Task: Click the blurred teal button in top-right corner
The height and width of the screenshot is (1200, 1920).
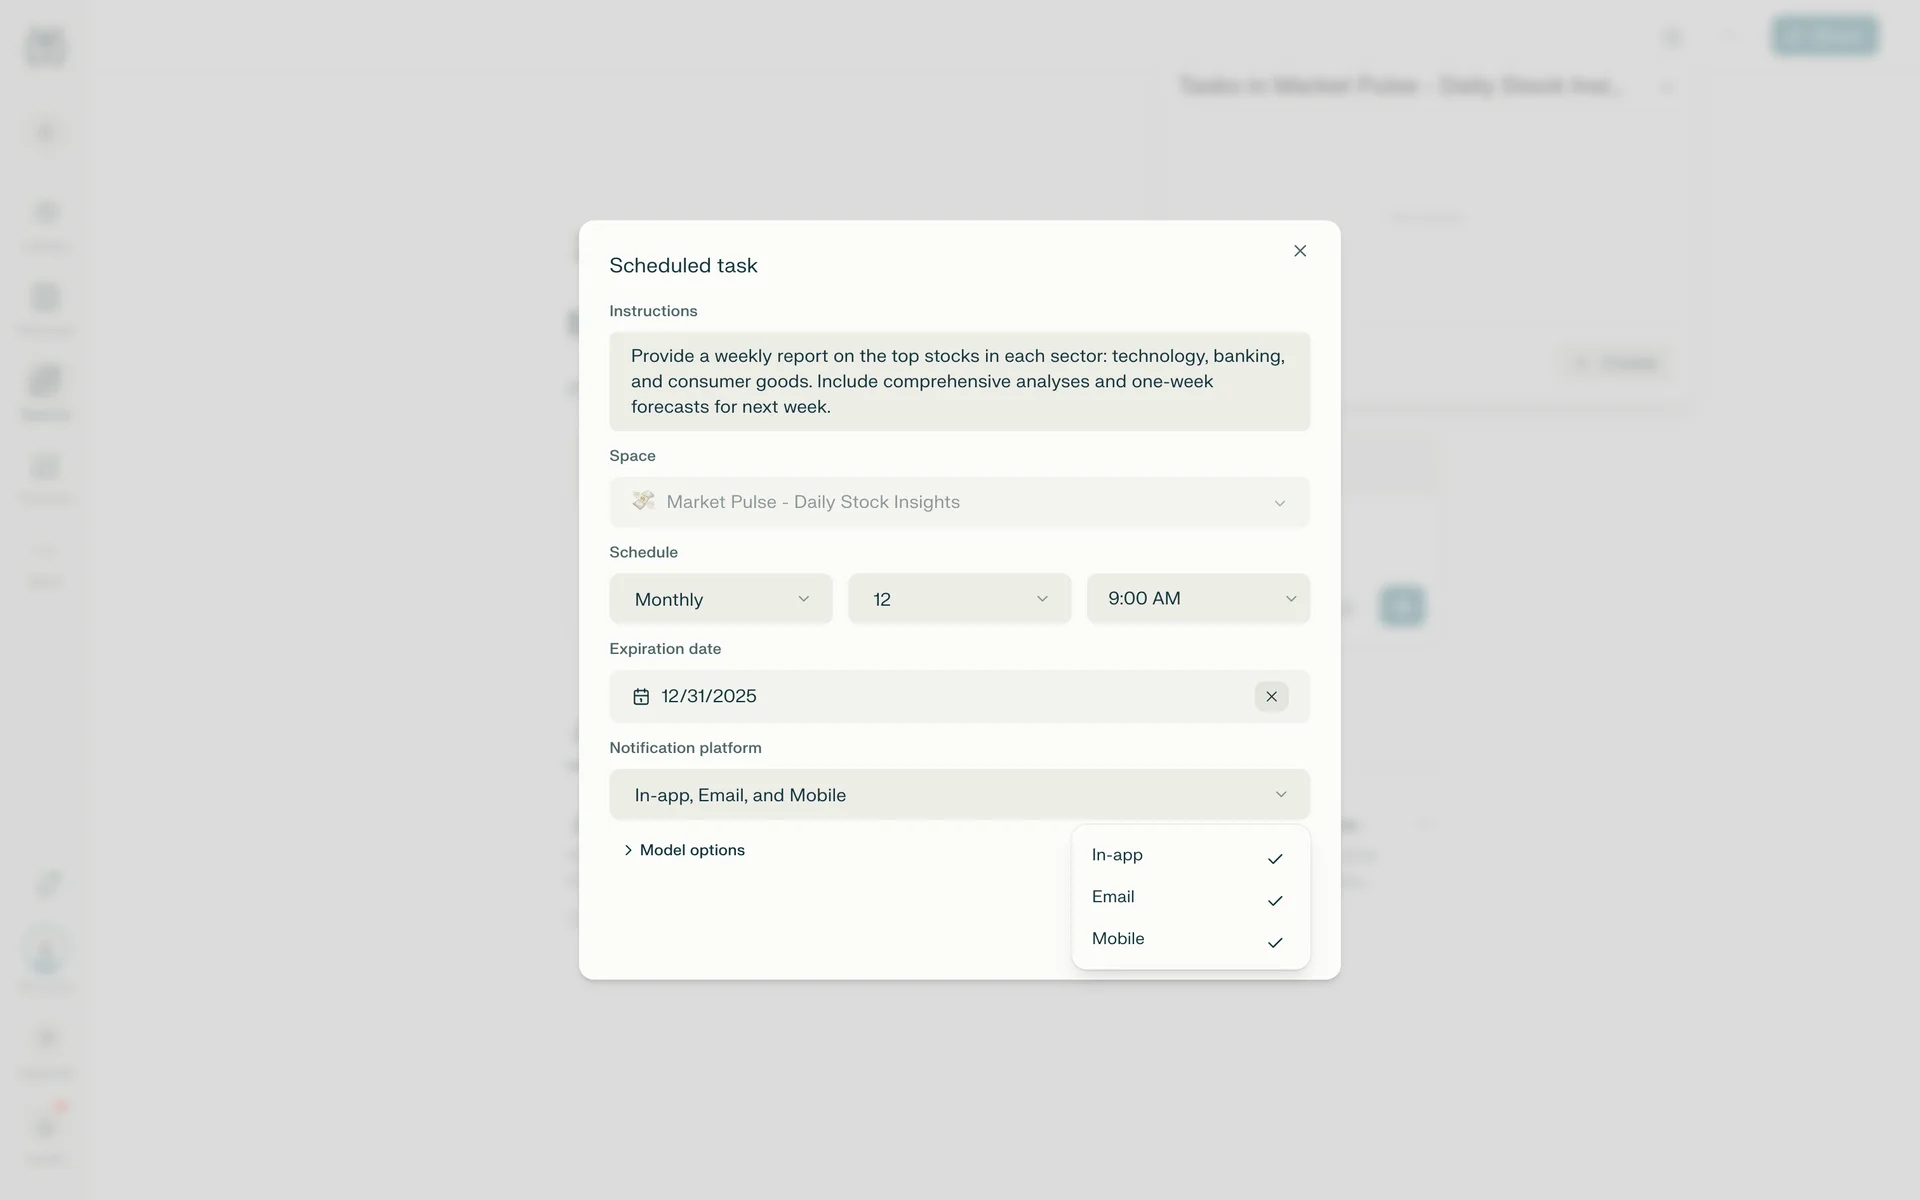Action: [x=1824, y=37]
